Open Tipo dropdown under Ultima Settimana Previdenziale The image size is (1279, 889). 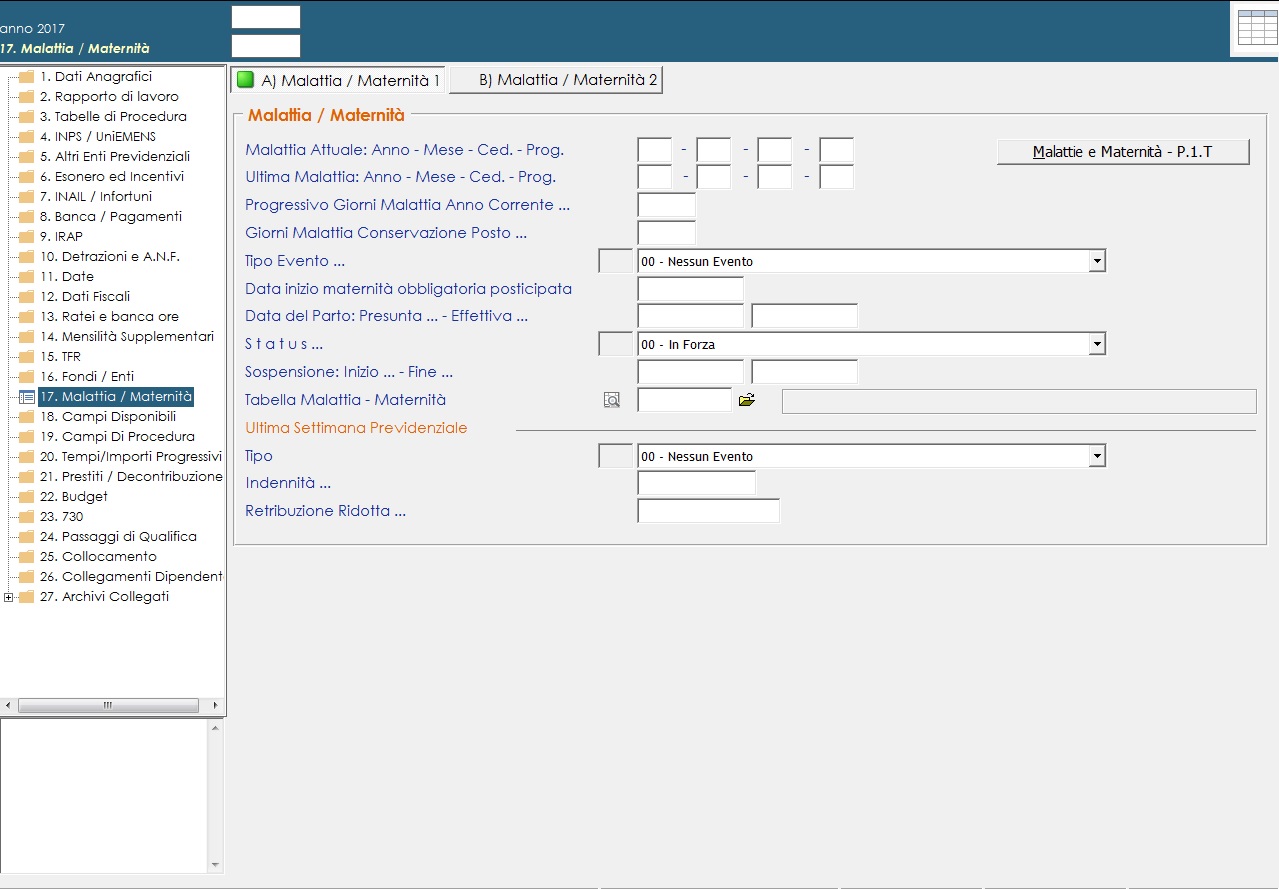[1097, 457]
